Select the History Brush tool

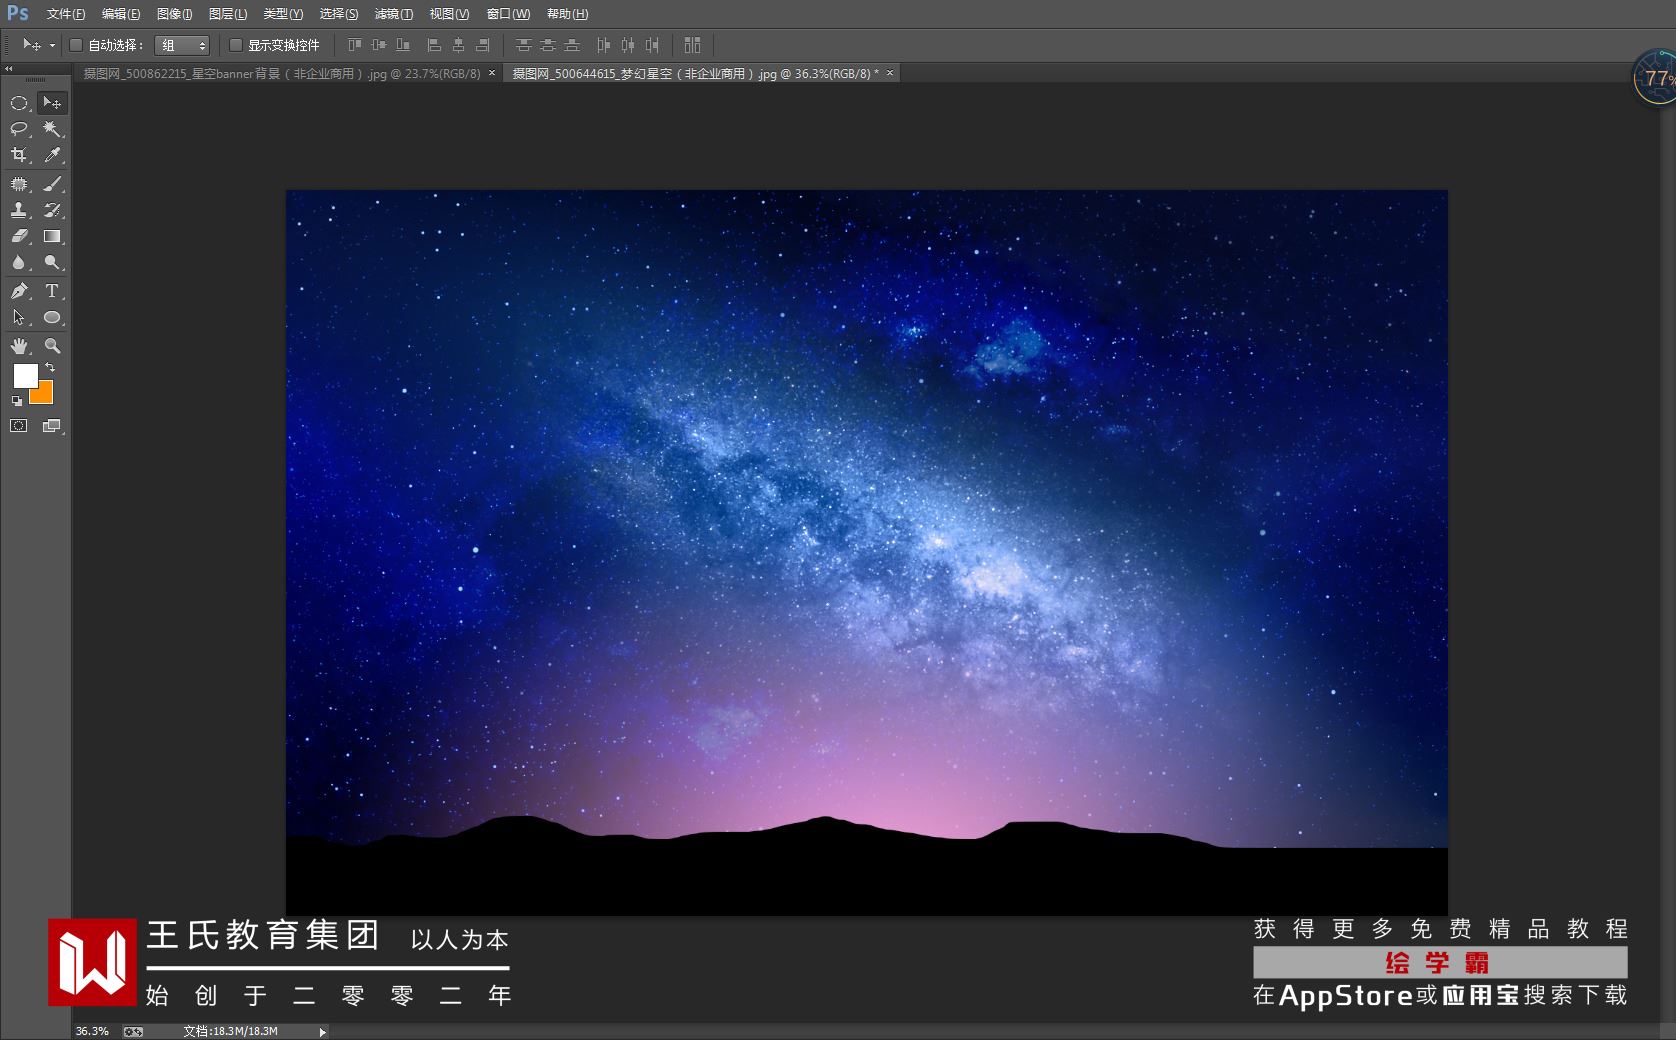click(x=52, y=210)
